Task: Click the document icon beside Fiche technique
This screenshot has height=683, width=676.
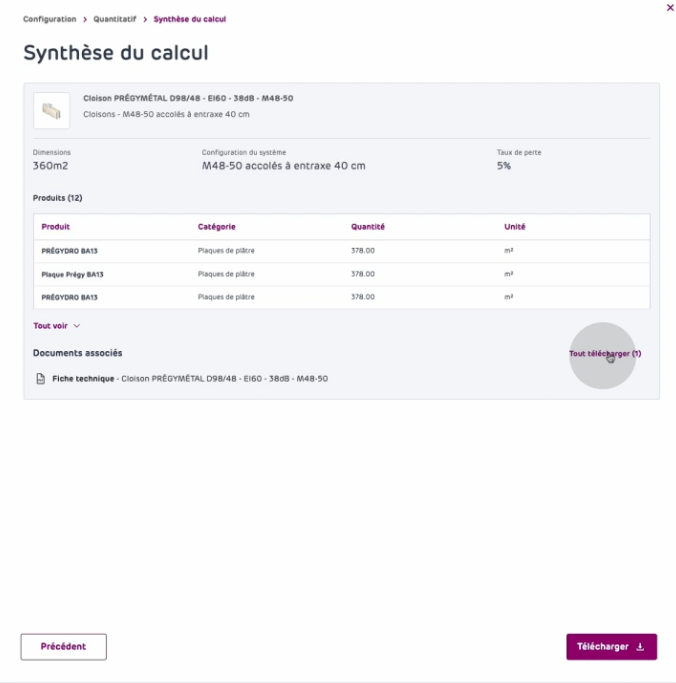Action: (41, 379)
